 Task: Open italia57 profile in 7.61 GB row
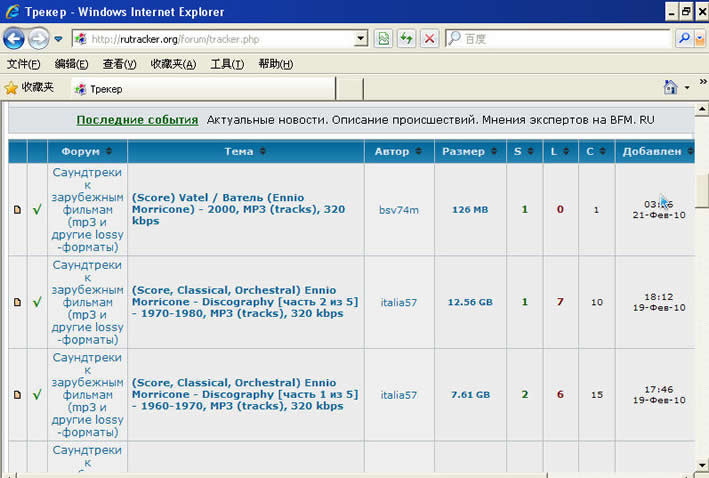(399, 395)
